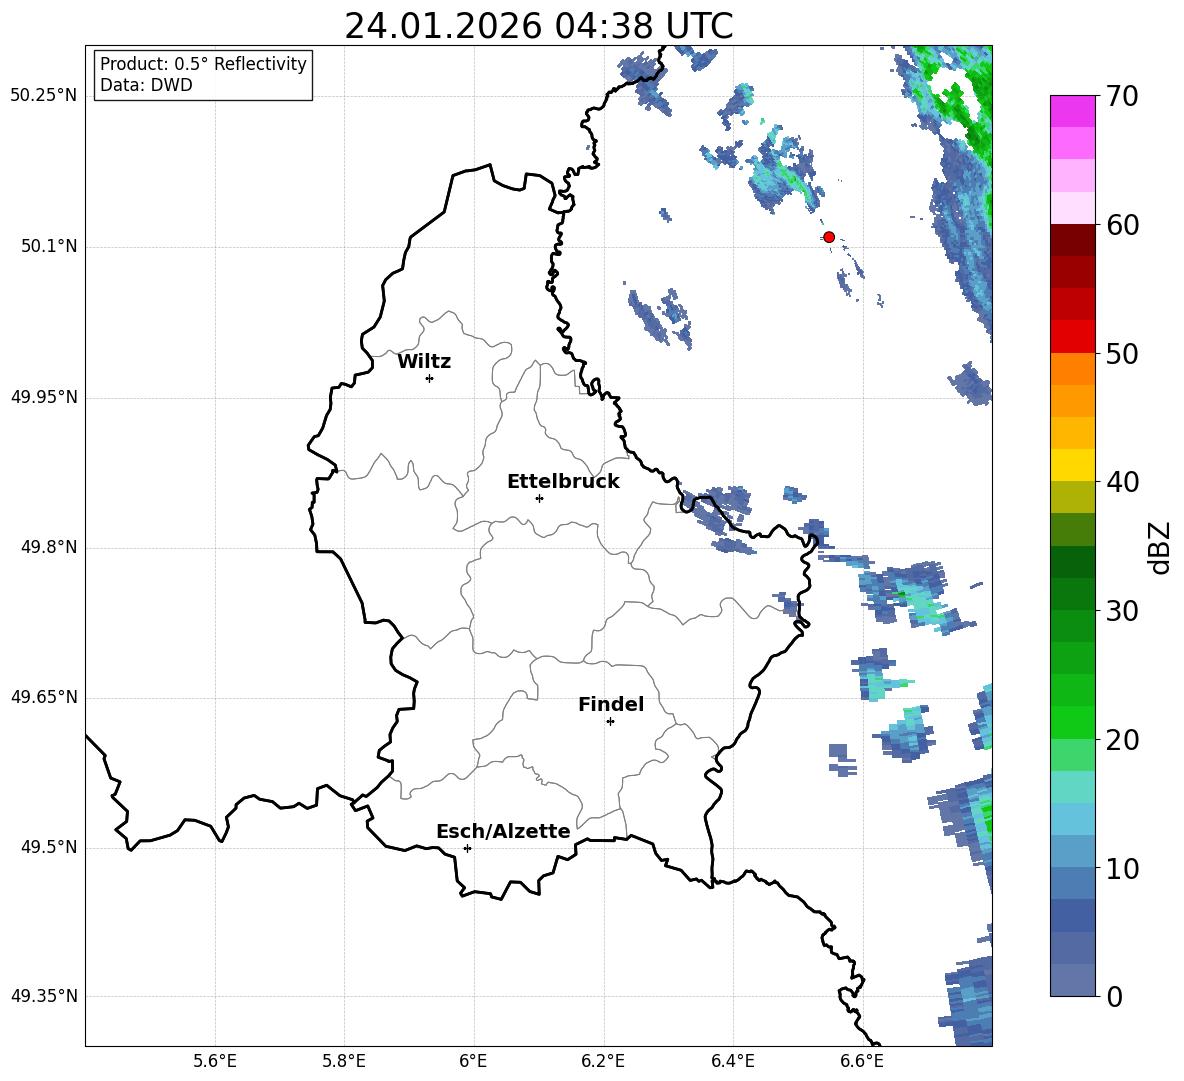Click the longitude label 6.6°E

pyautogui.click(x=862, y=1061)
